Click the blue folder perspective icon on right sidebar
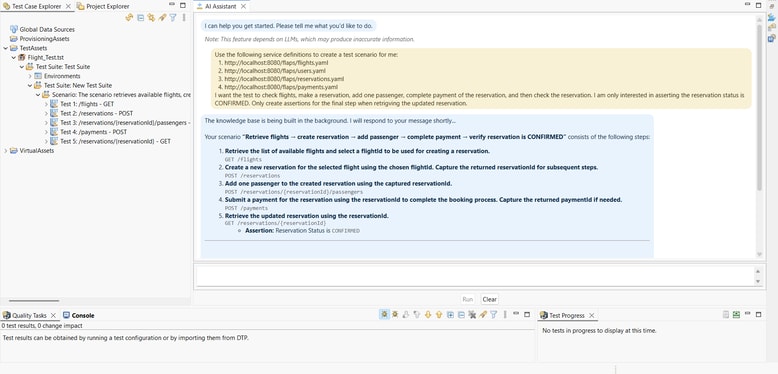The width and height of the screenshot is (778, 374). click(x=772, y=17)
